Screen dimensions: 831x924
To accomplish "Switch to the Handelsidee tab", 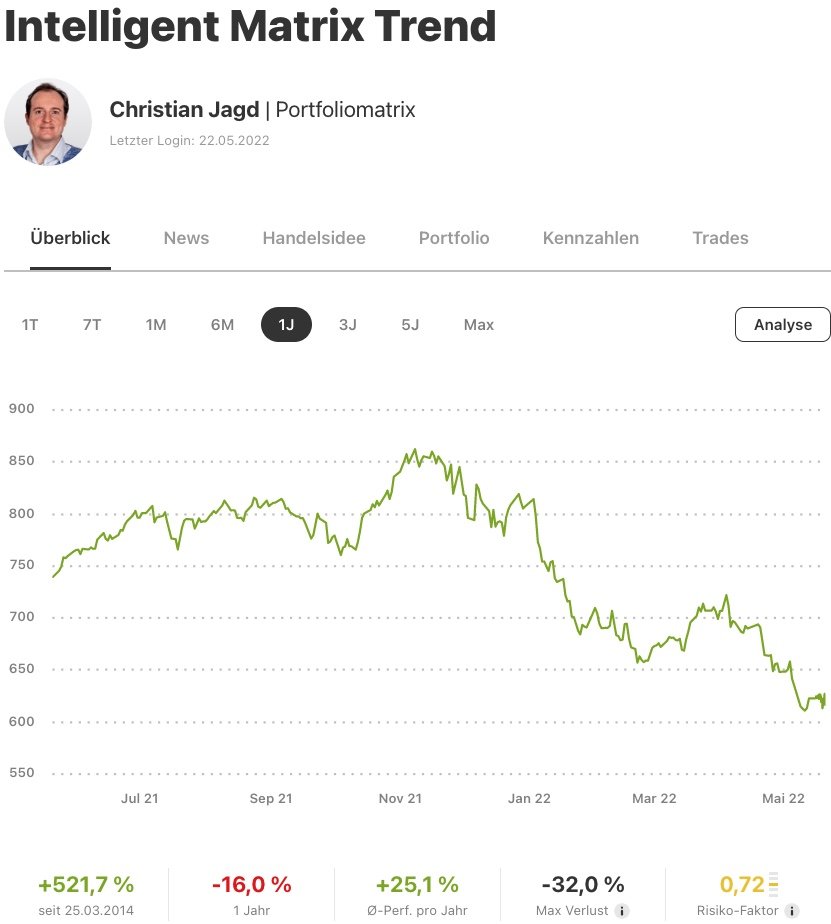I will coord(314,238).
